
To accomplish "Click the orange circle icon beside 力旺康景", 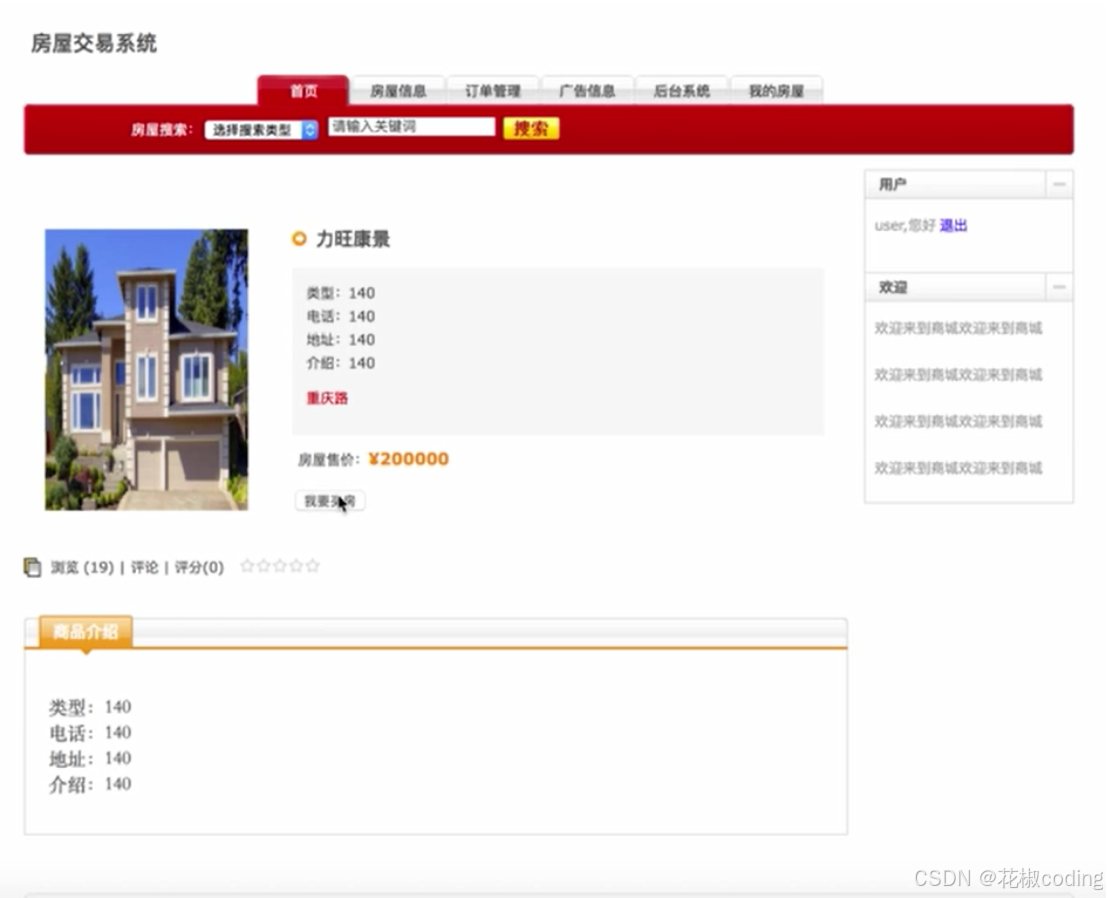I will pyautogui.click(x=299, y=239).
